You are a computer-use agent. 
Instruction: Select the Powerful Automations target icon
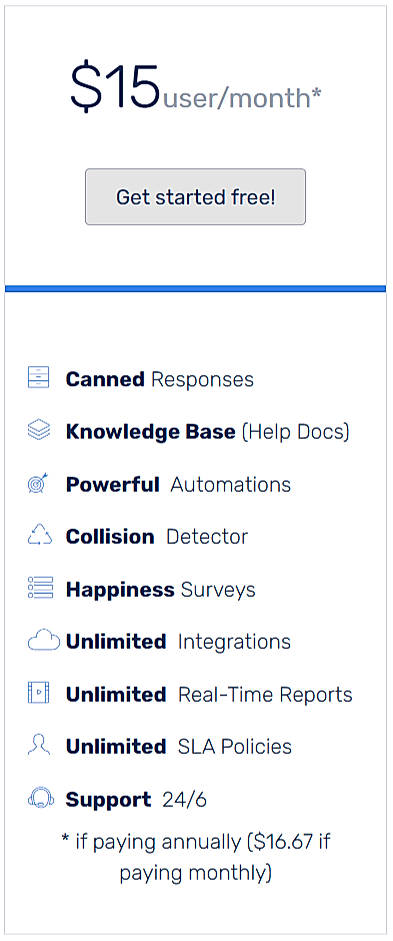click(x=38, y=484)
